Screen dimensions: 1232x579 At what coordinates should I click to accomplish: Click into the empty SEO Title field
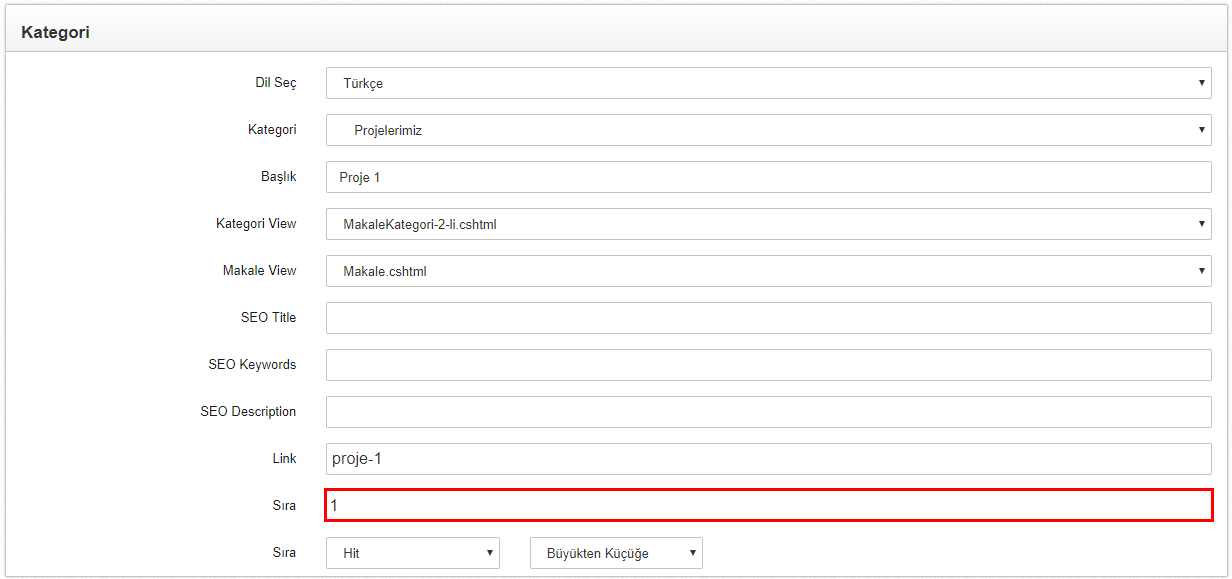[769, 318]
